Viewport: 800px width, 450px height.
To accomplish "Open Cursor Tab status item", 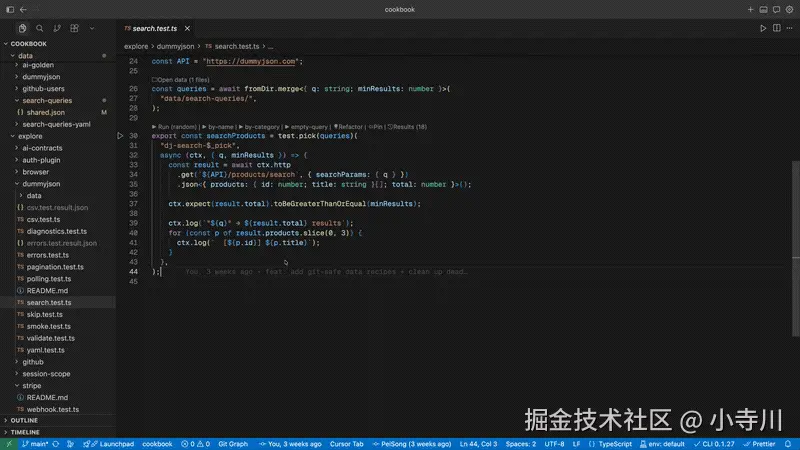I will click(346, 444).
